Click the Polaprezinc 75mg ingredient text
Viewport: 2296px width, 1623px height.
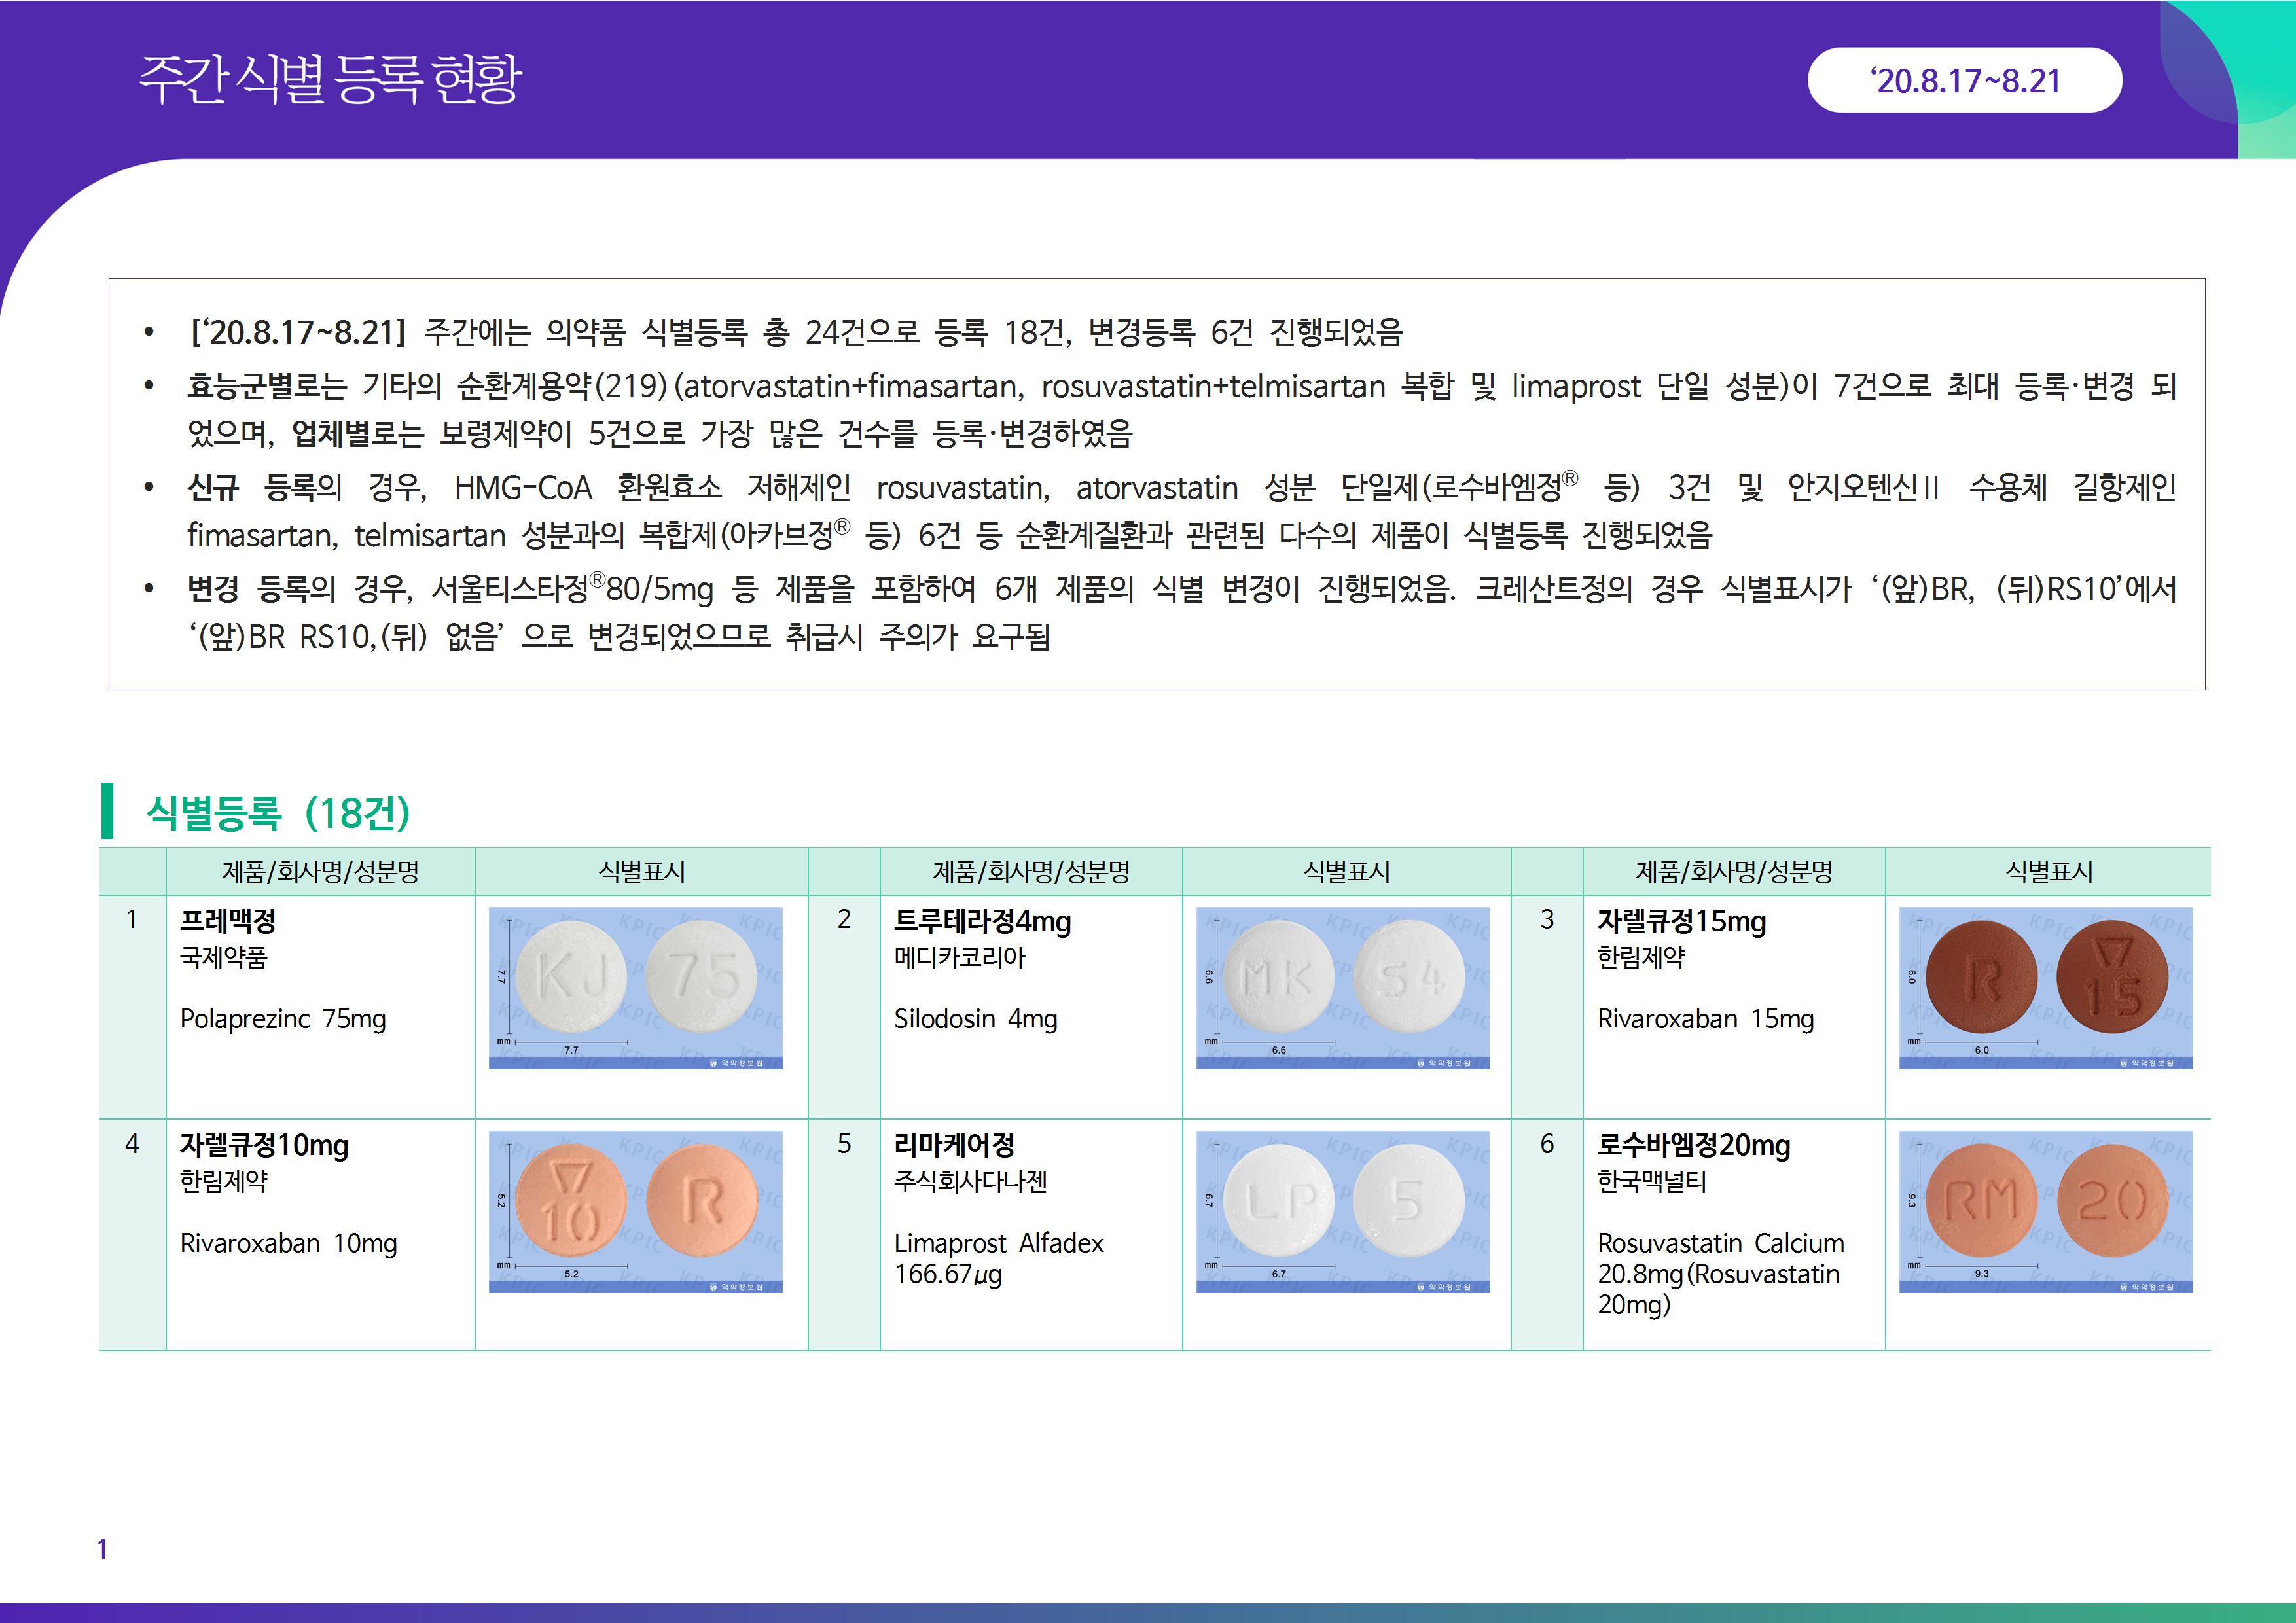[x=283, y=1019]
